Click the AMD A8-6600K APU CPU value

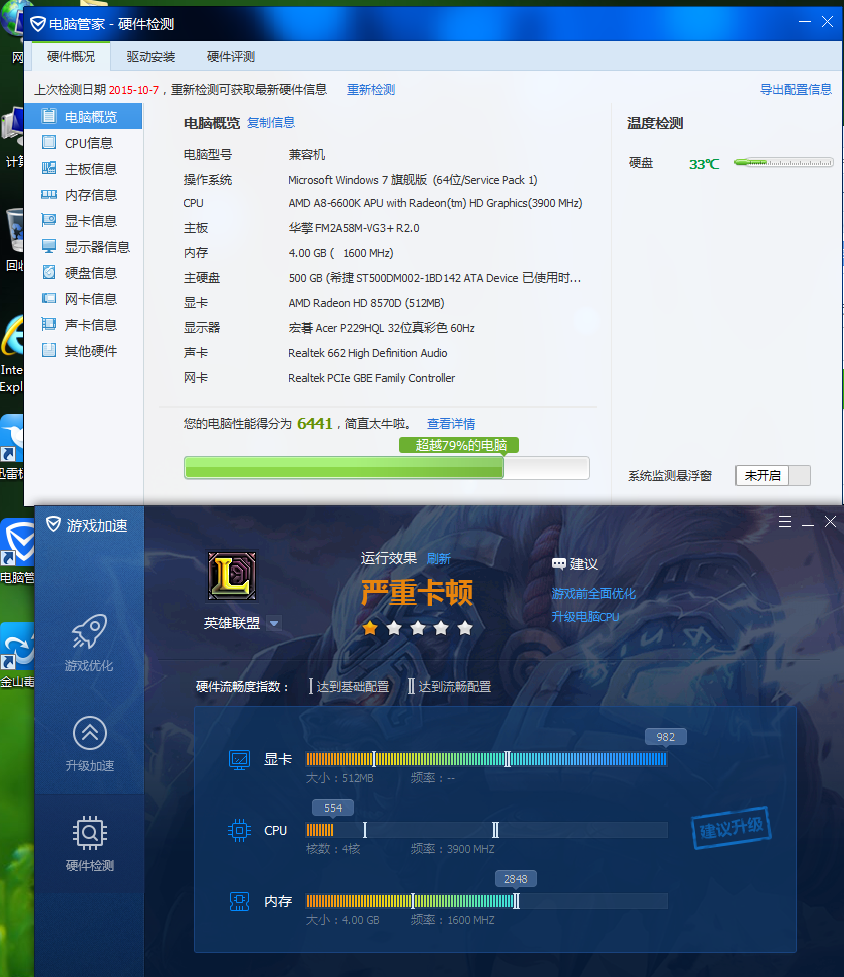(435, 203)
